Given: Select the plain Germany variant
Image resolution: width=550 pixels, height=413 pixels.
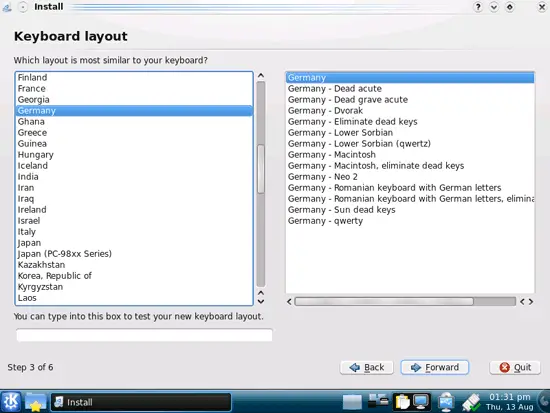Looking at the screenshot, I should 410,78.
